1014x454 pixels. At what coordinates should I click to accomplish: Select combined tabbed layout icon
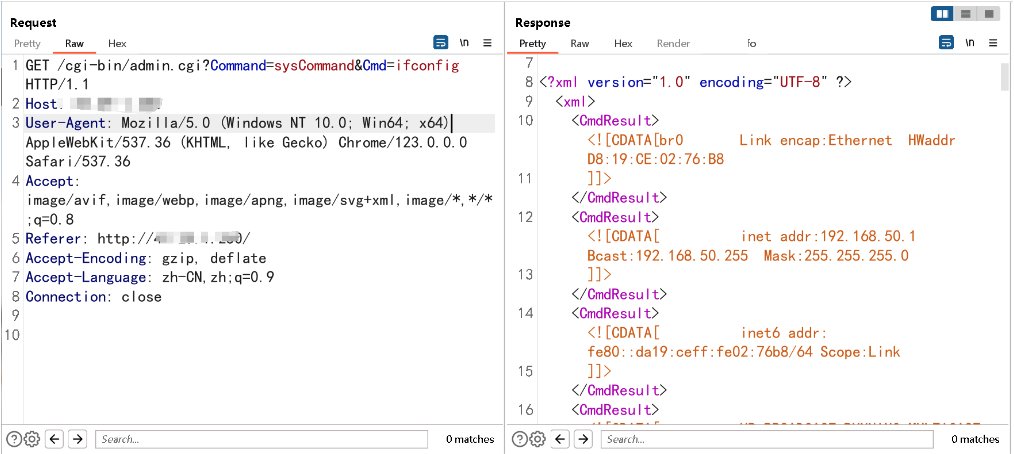[x=988, y=14]
